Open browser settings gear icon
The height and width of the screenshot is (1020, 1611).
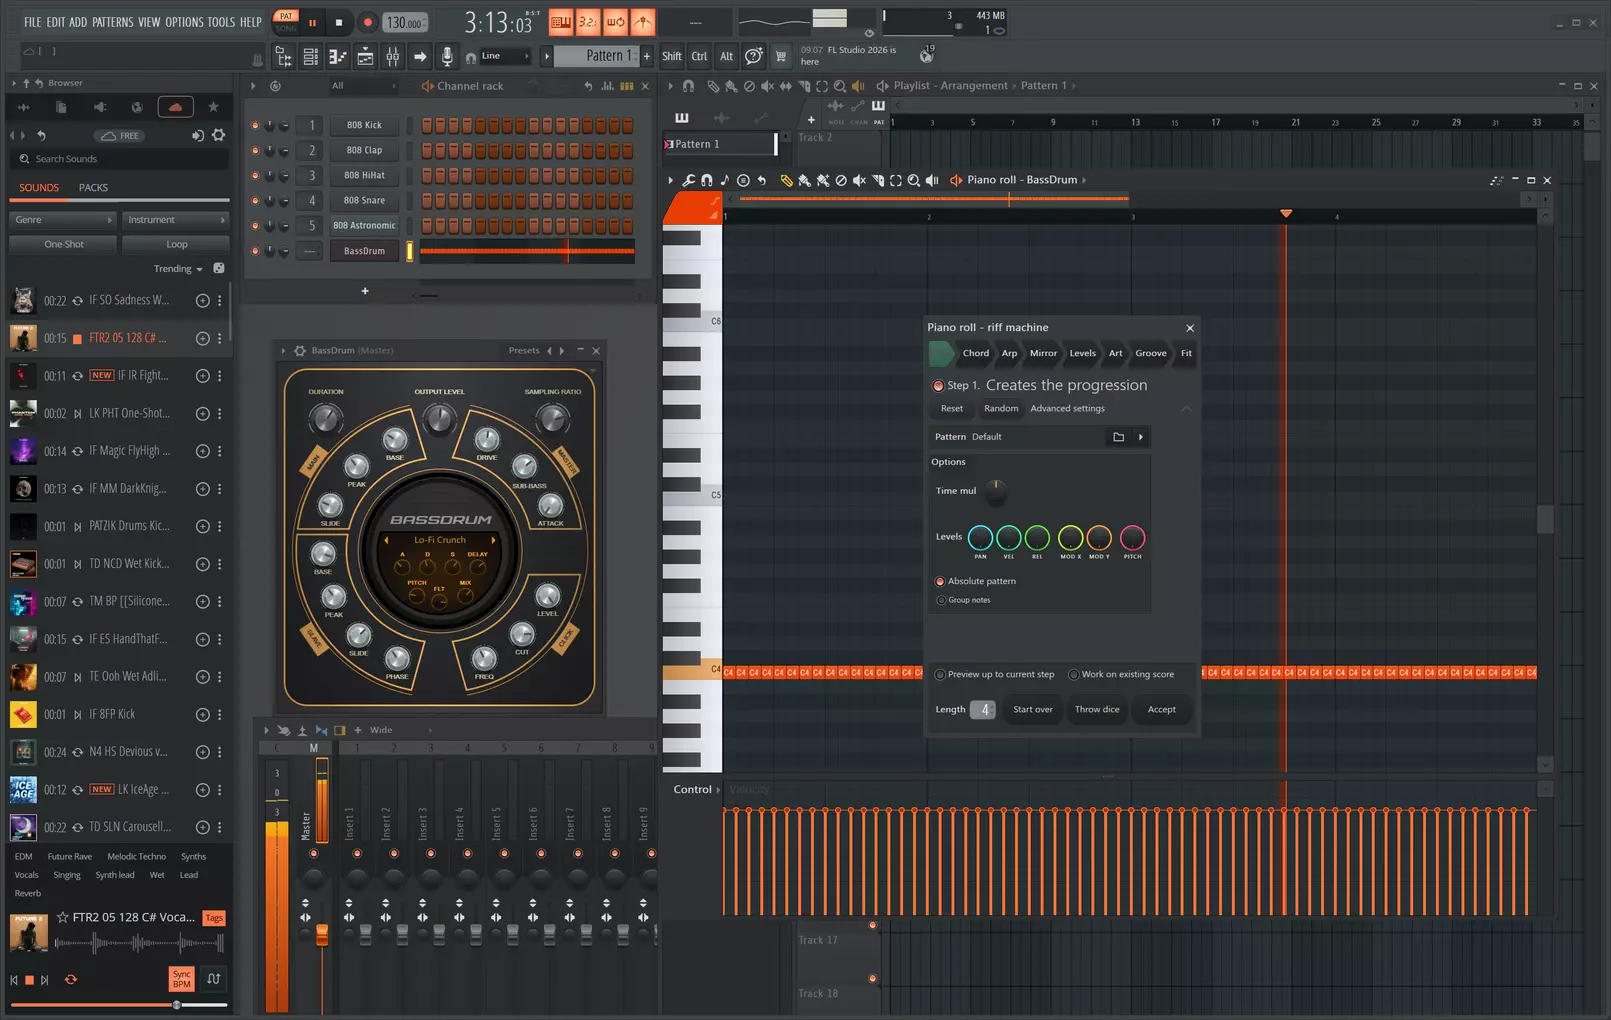point(218,135)
